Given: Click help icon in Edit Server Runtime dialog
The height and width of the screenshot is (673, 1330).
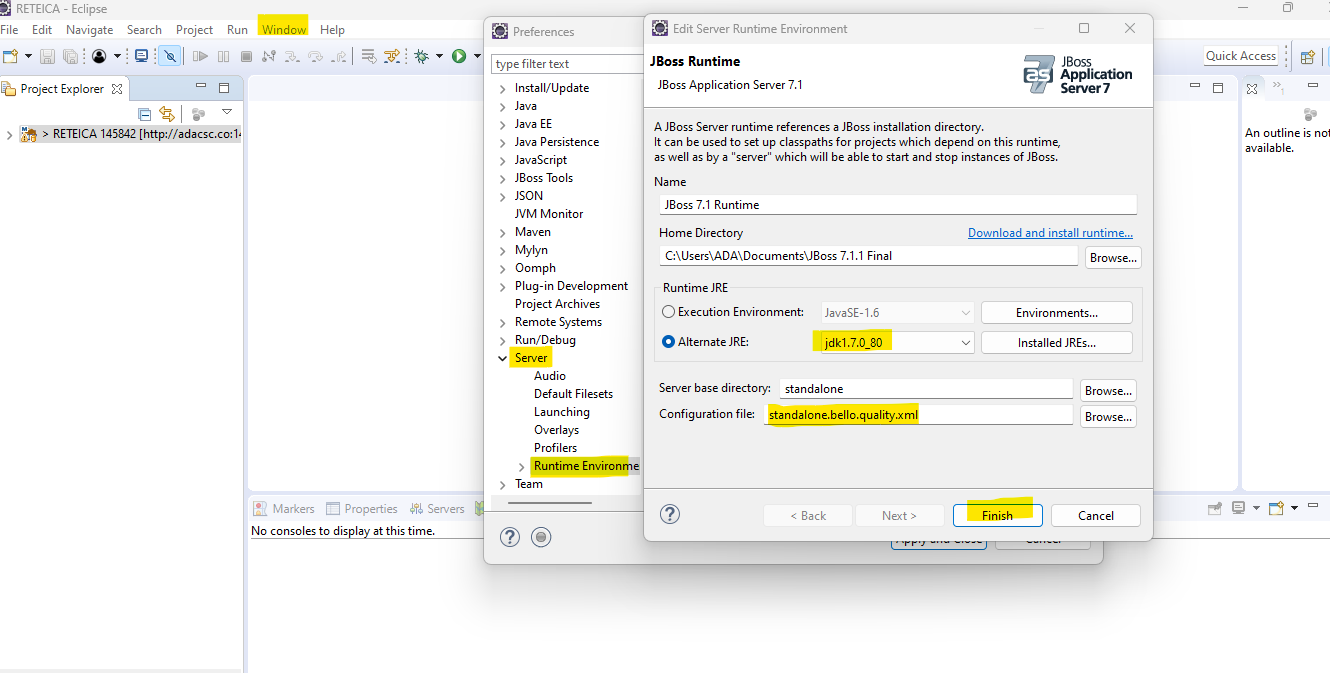Looking at the screenshot, I should 670,515.
